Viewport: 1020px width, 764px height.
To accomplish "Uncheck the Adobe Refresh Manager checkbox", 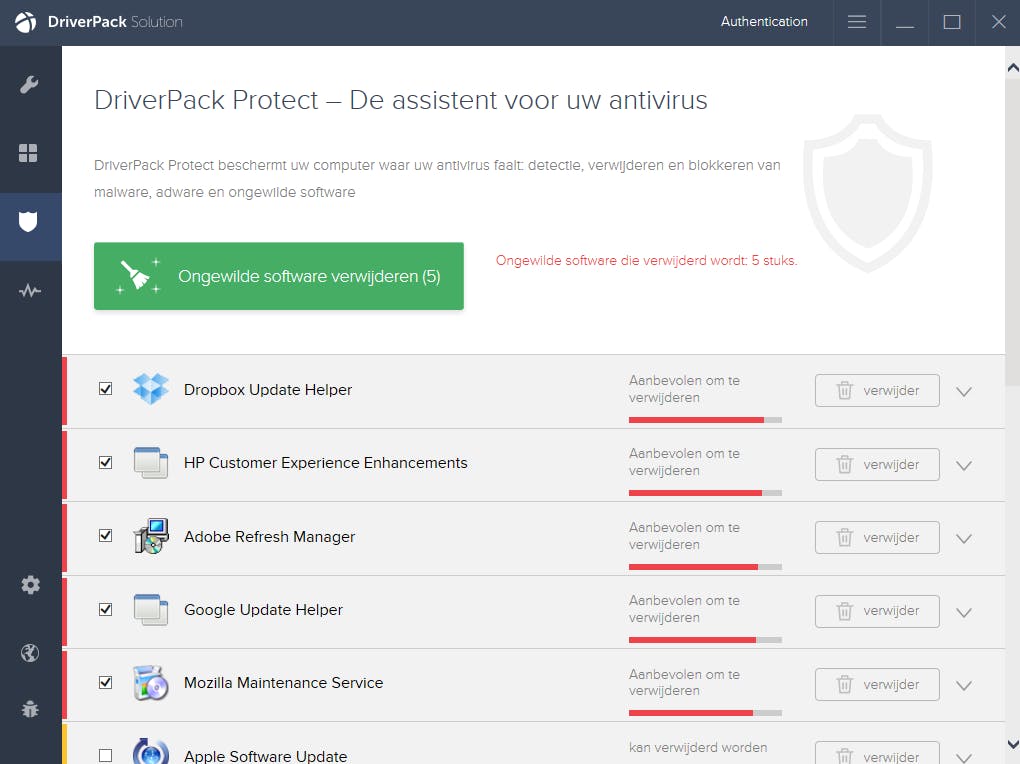I will coord(106,536).
